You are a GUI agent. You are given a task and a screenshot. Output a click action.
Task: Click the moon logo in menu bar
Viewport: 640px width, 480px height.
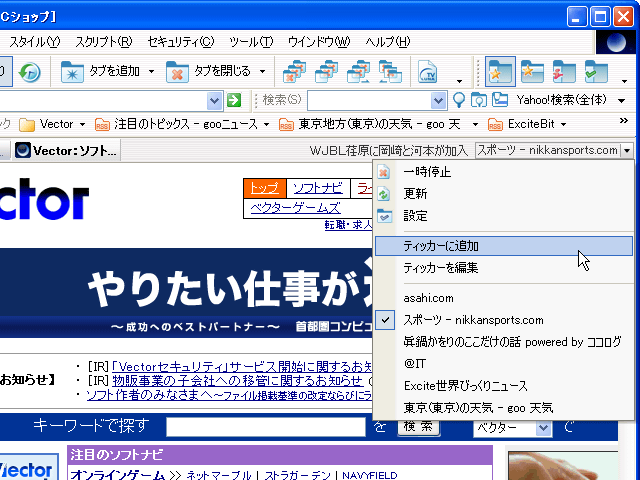tap(616, 42)
